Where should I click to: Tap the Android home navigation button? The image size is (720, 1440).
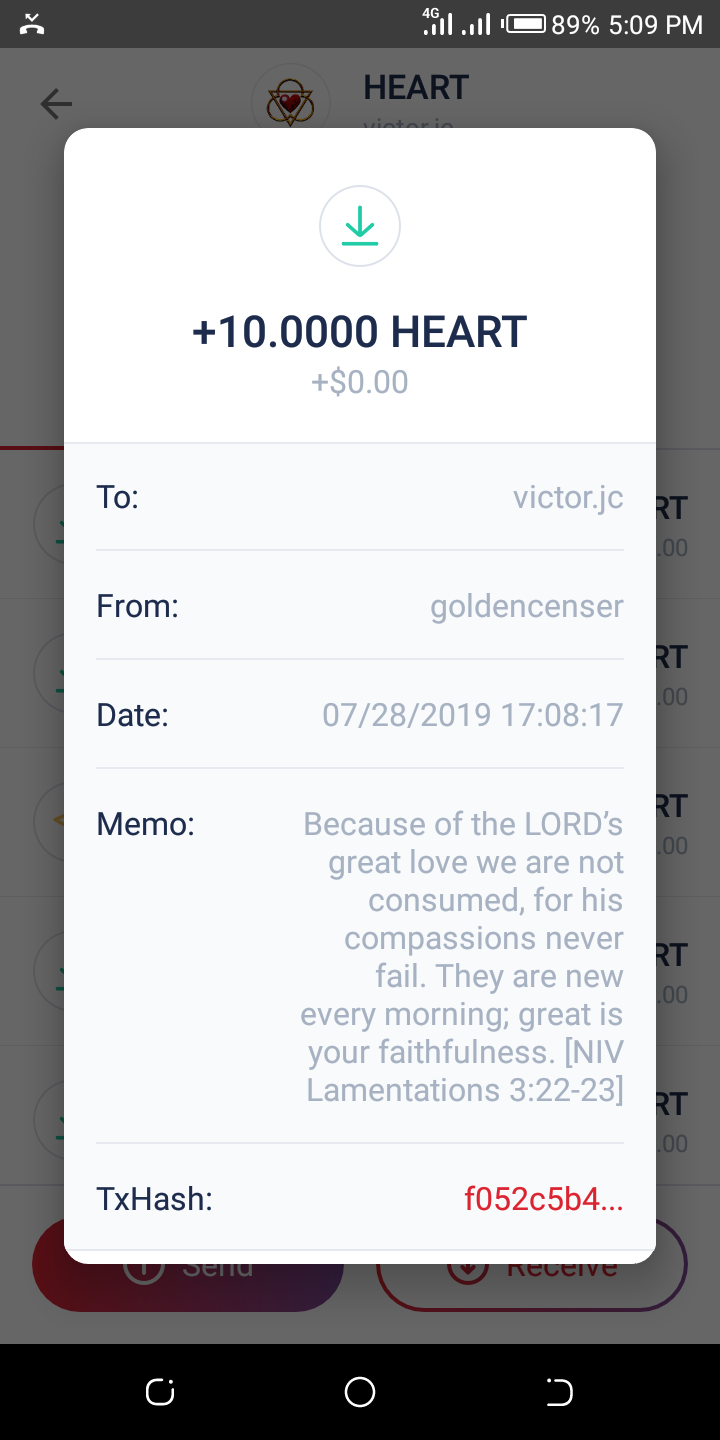click(360, 1391)
